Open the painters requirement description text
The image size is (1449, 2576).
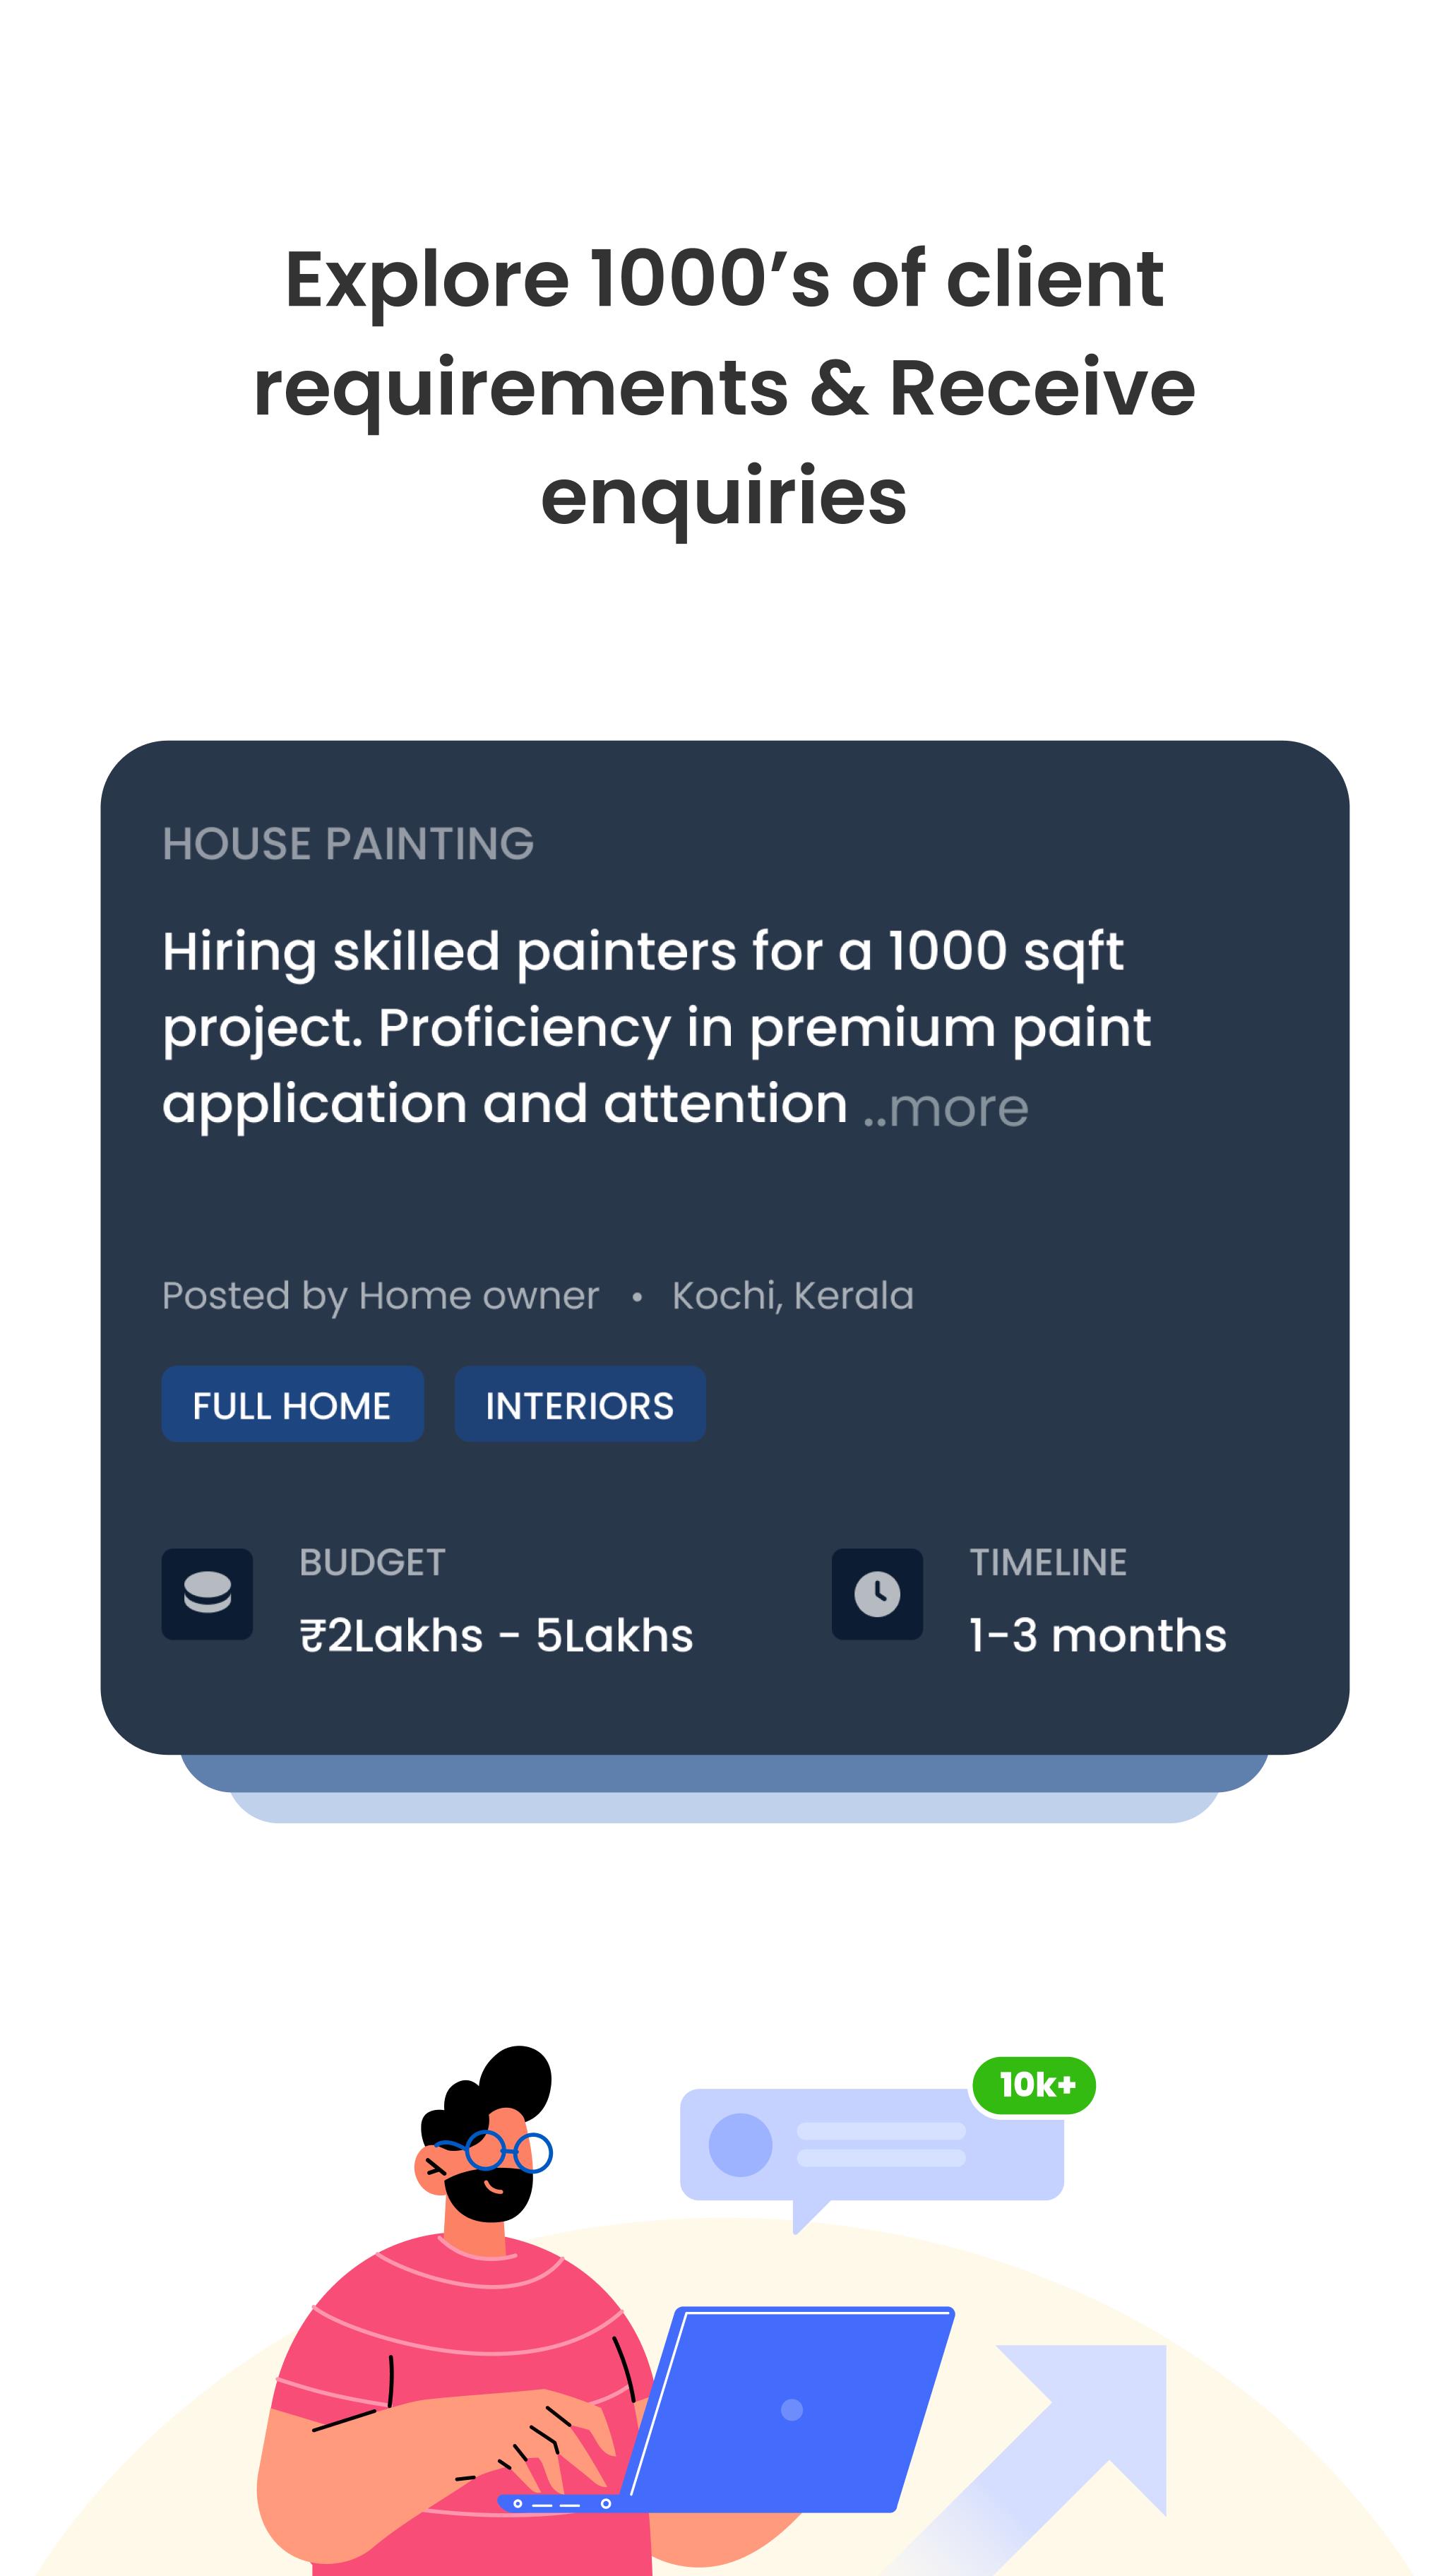655,1027
